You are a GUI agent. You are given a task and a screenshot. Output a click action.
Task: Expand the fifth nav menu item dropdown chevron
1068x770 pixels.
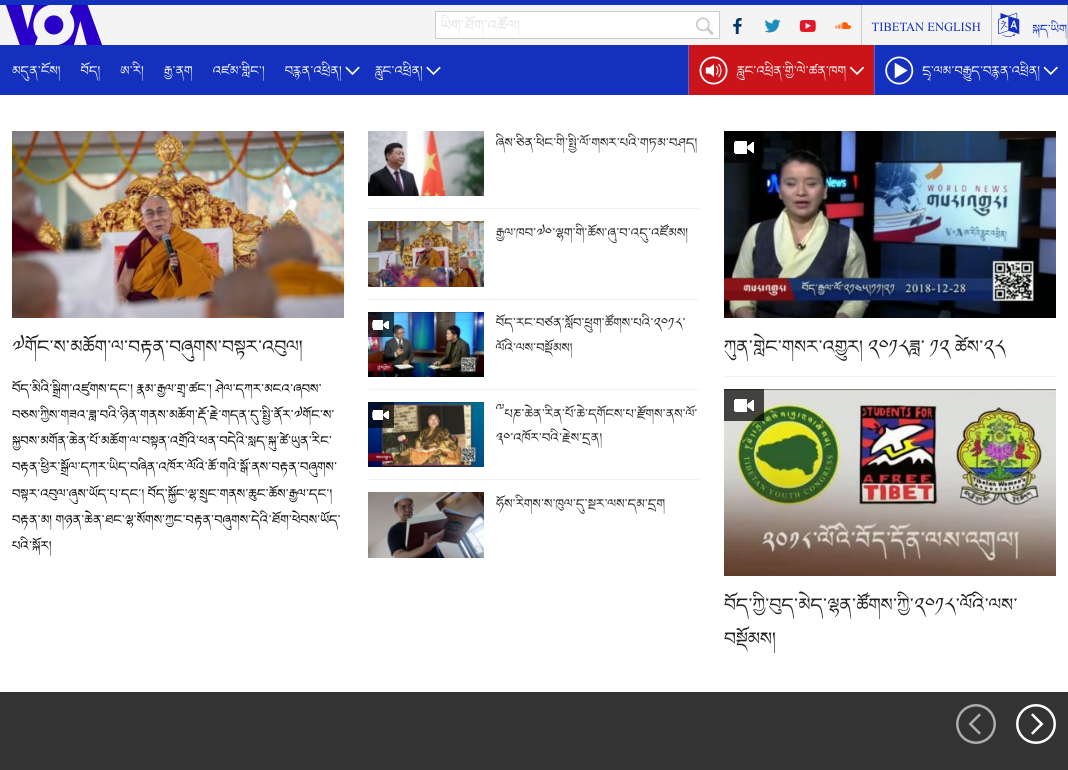(352, 71)
